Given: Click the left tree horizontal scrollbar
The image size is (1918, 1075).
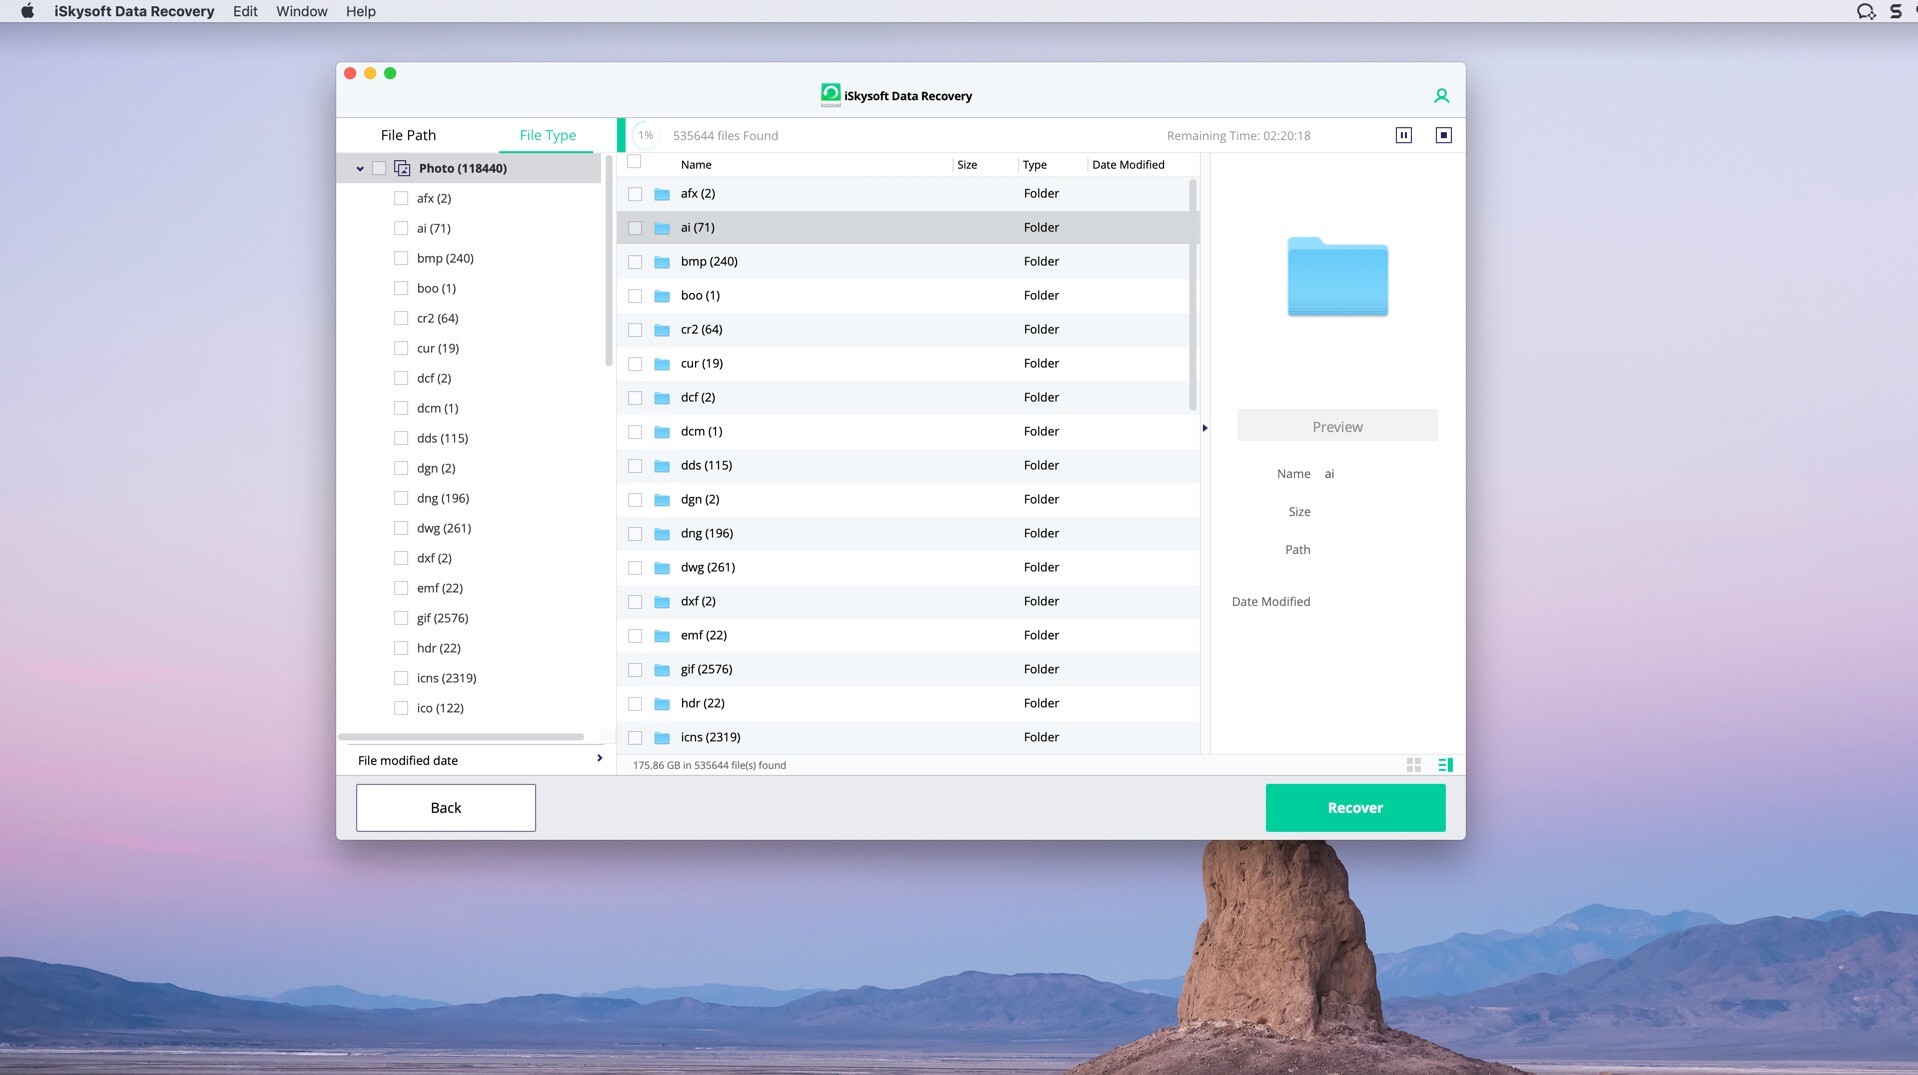Looking at the screenshot, I should 461,737.
